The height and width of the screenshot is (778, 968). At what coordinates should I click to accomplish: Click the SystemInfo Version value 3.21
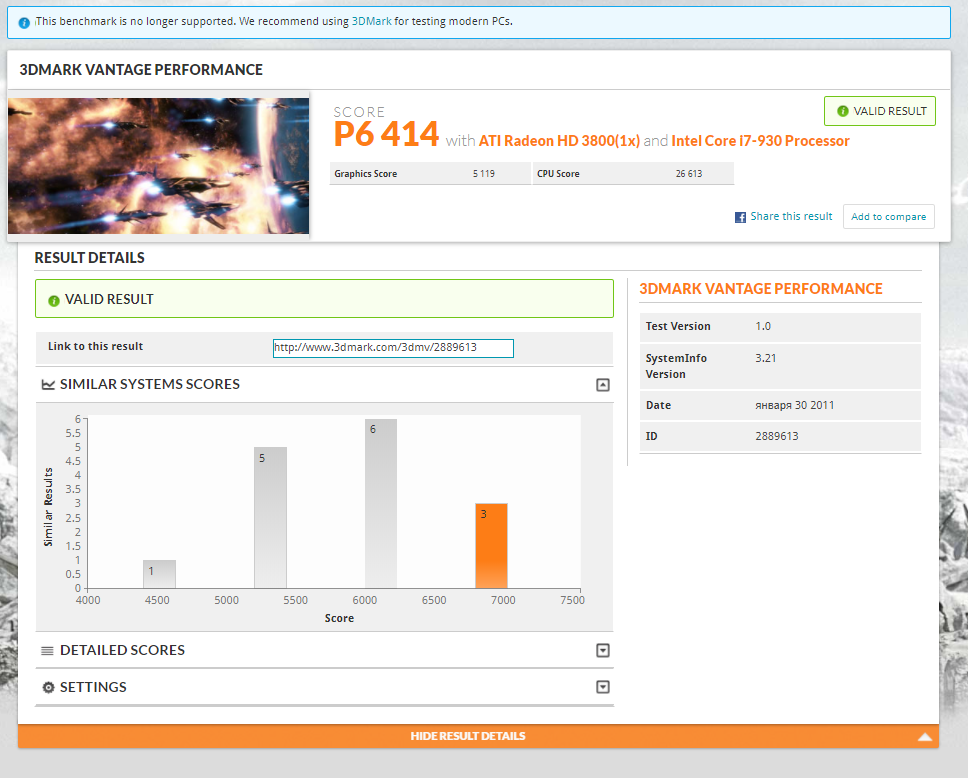(x=766, y=358)
